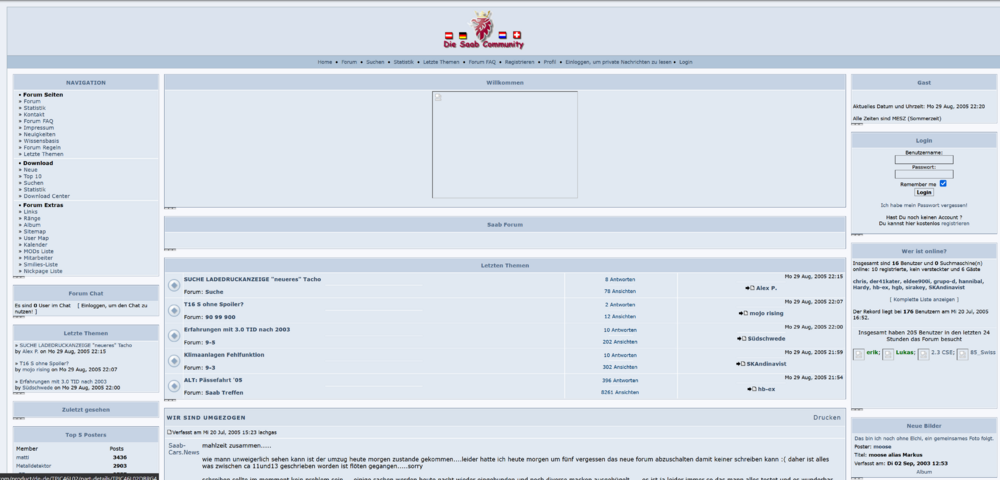
Task: Click the Dutch flag icon in the header
Action: [x=503, y=36]
